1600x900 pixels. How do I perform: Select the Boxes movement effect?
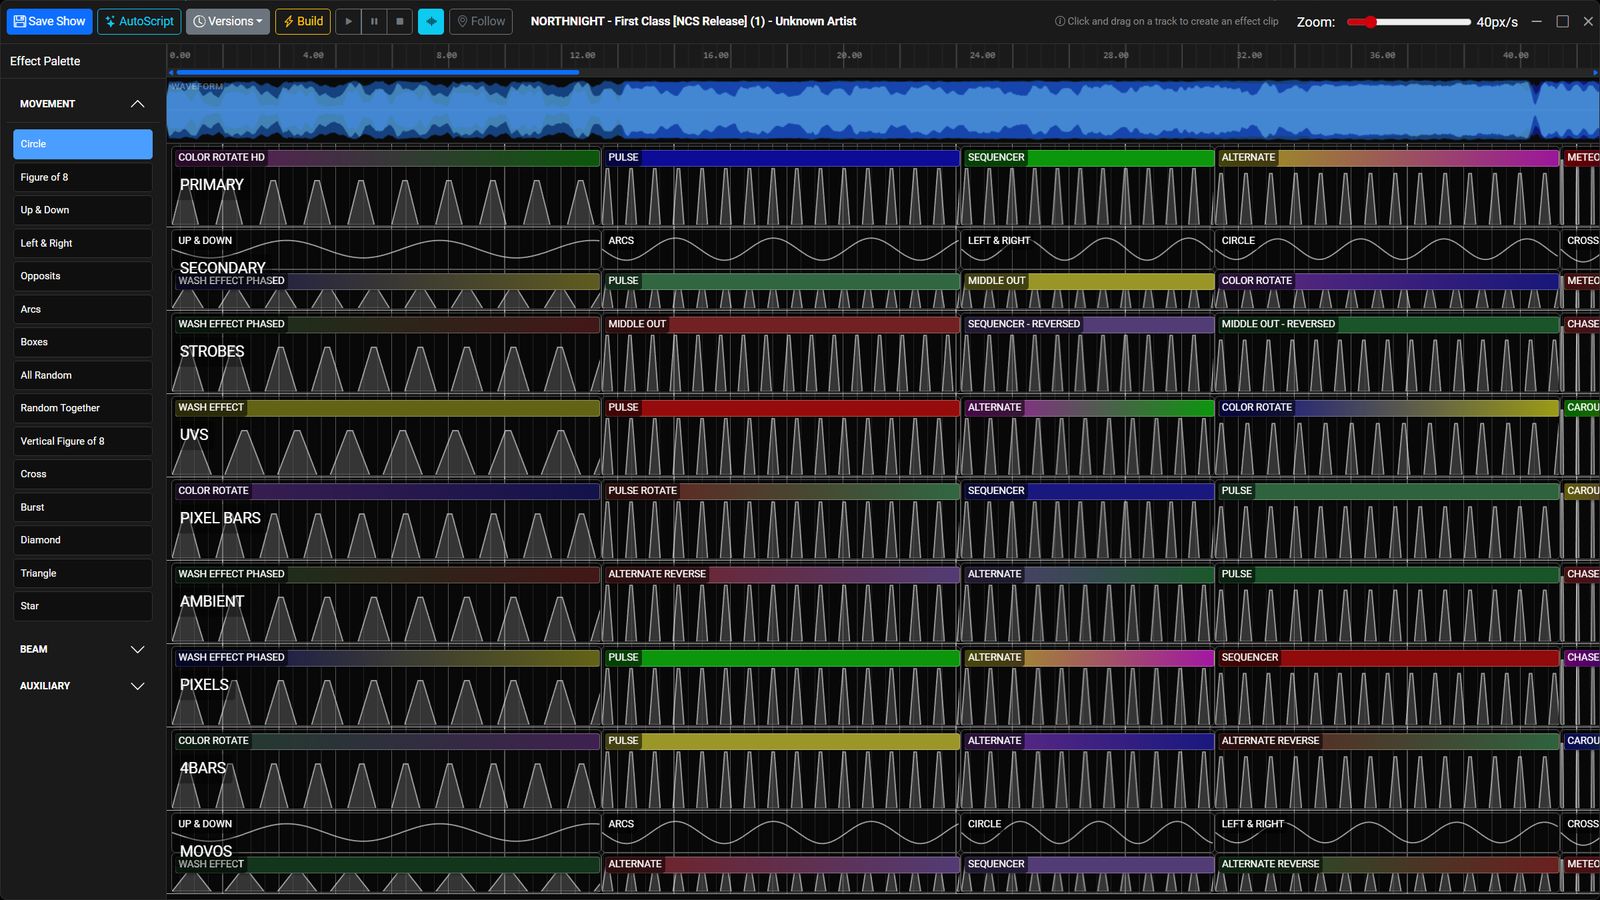pos(83,342)
